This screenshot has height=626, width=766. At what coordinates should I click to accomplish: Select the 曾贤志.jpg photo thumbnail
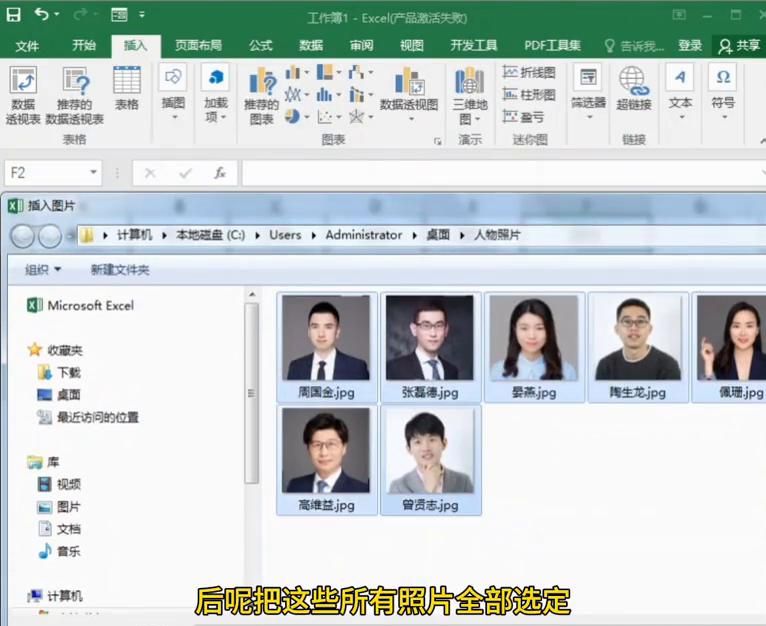click(x=430, y=460)
